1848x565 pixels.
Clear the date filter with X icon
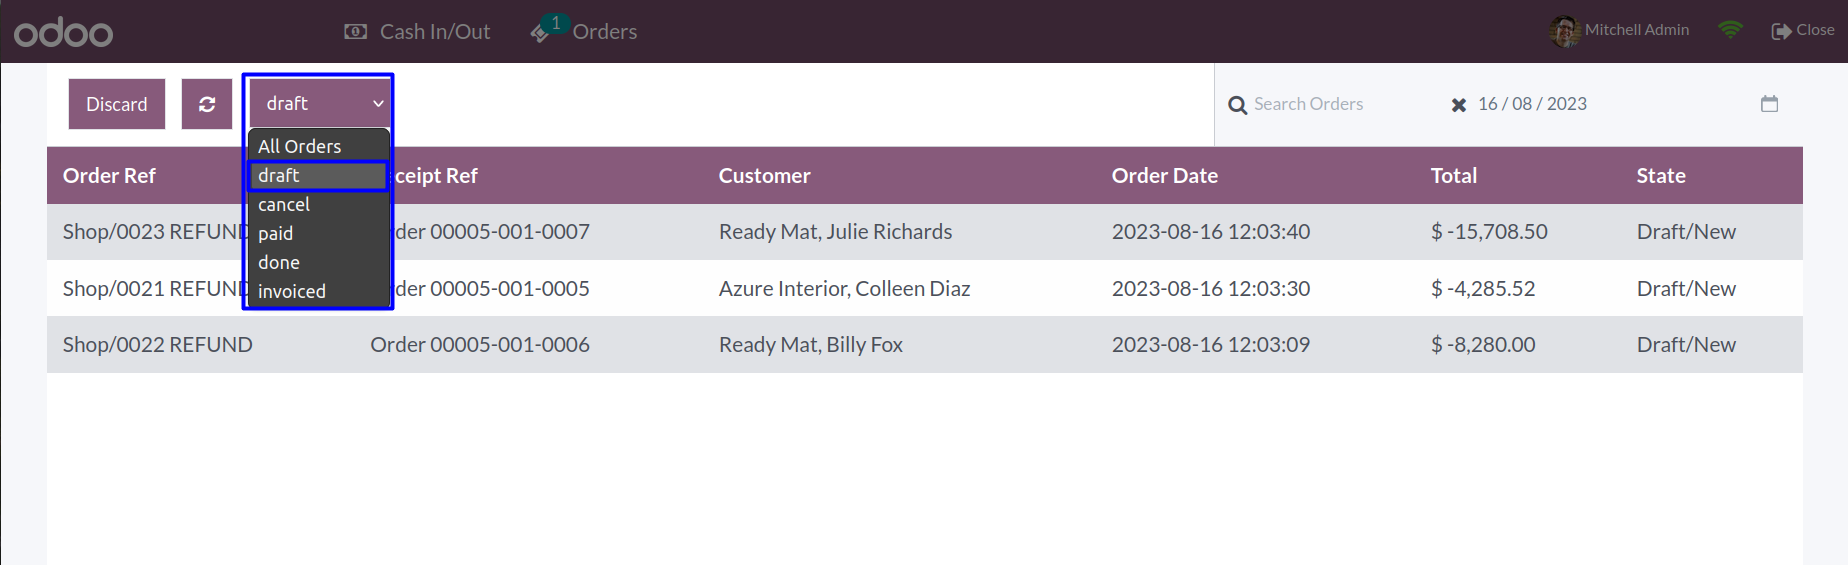pyautogui.click(x=1459, y=105)
